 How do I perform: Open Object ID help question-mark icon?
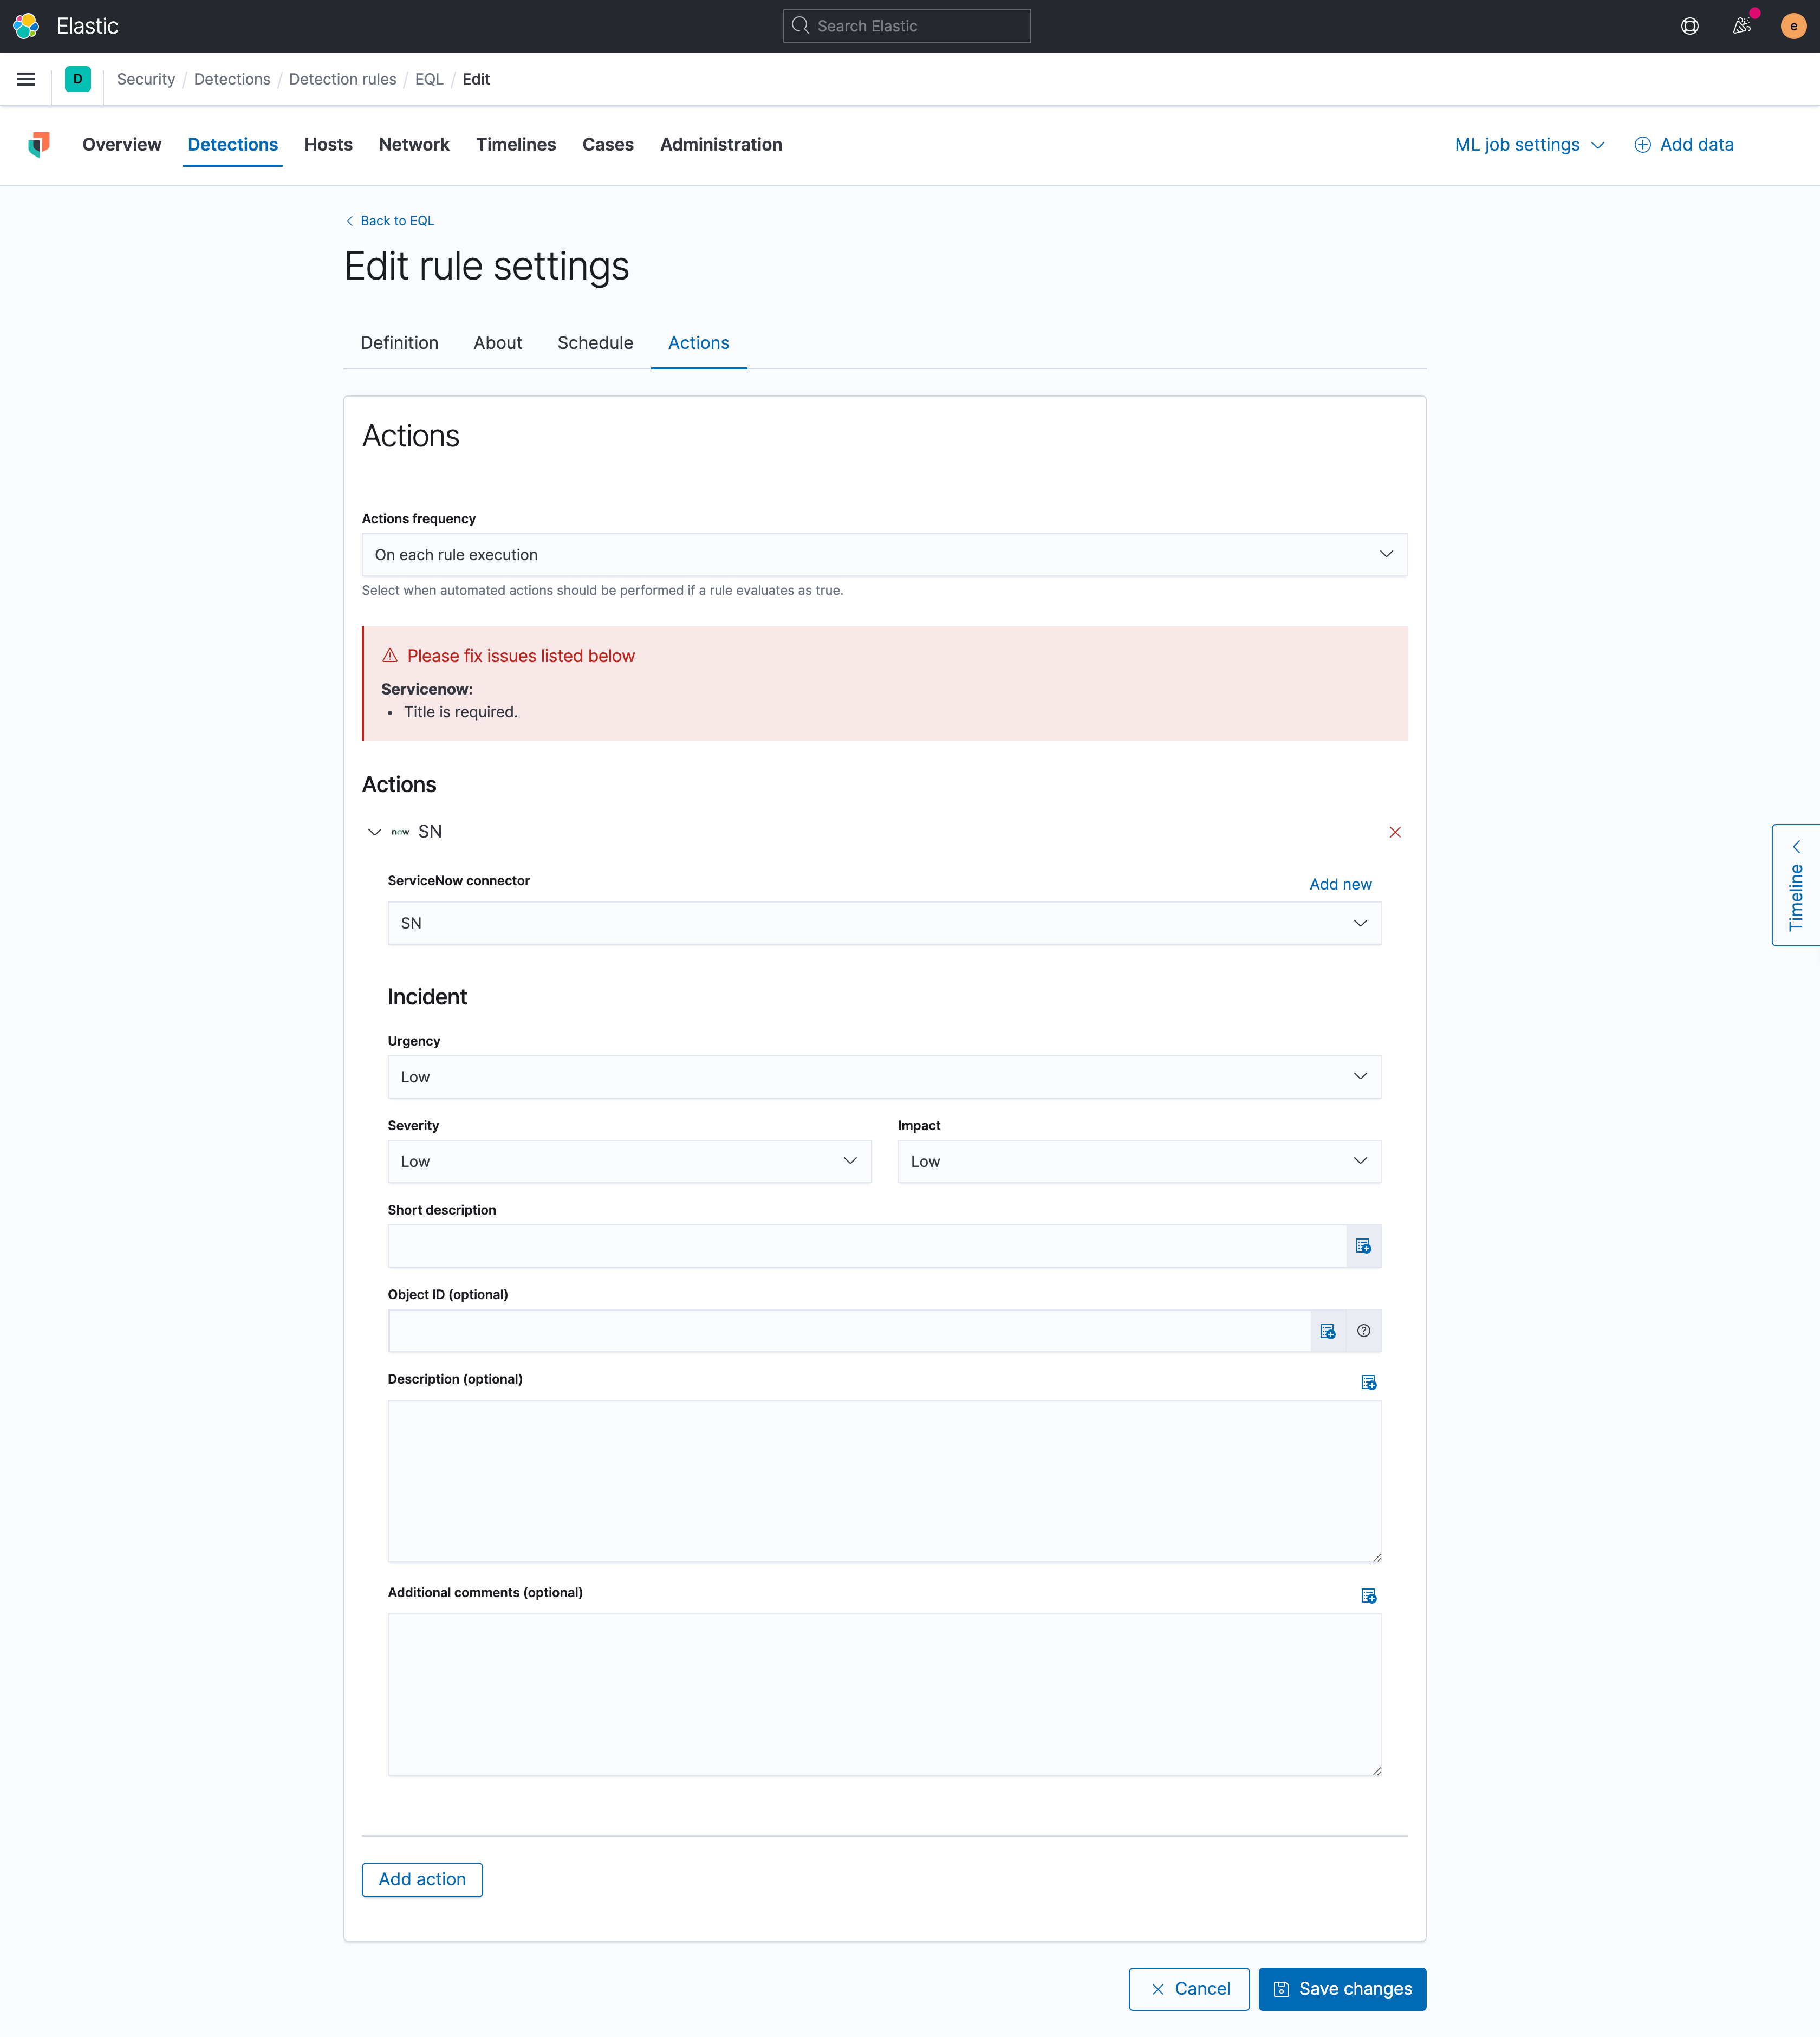[x=1364, y=1331]
